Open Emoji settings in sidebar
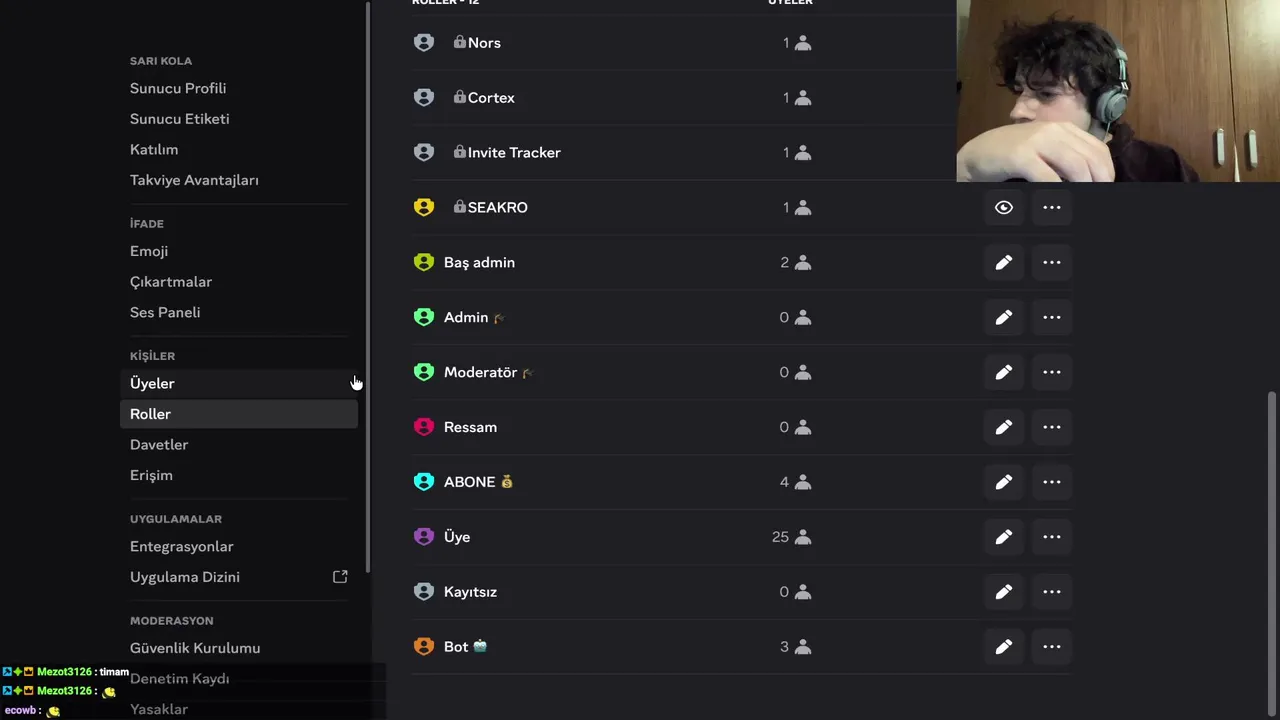Screen dimensions: 1280x720 click(x=149, y=251)
